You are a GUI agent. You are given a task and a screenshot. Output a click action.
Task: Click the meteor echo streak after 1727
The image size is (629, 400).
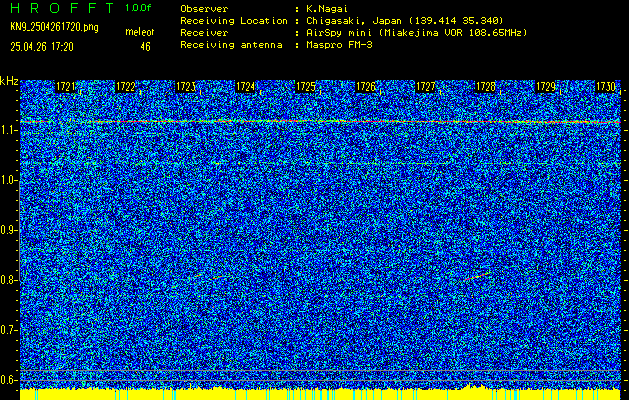click(477, 276)
